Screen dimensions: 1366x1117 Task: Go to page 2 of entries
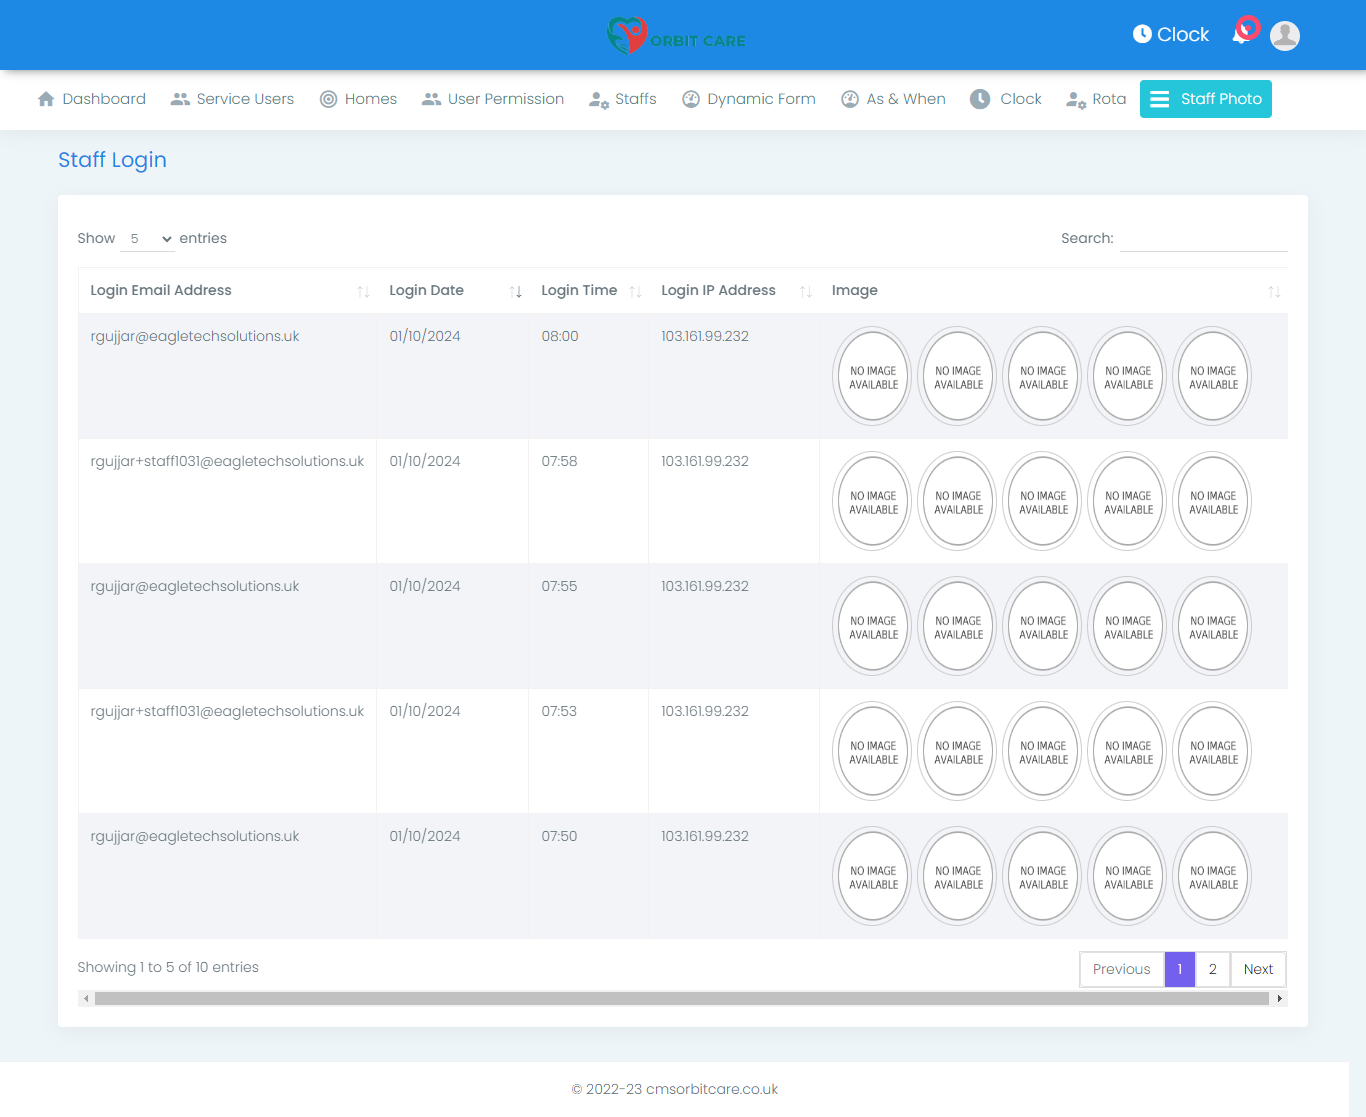1212,969
